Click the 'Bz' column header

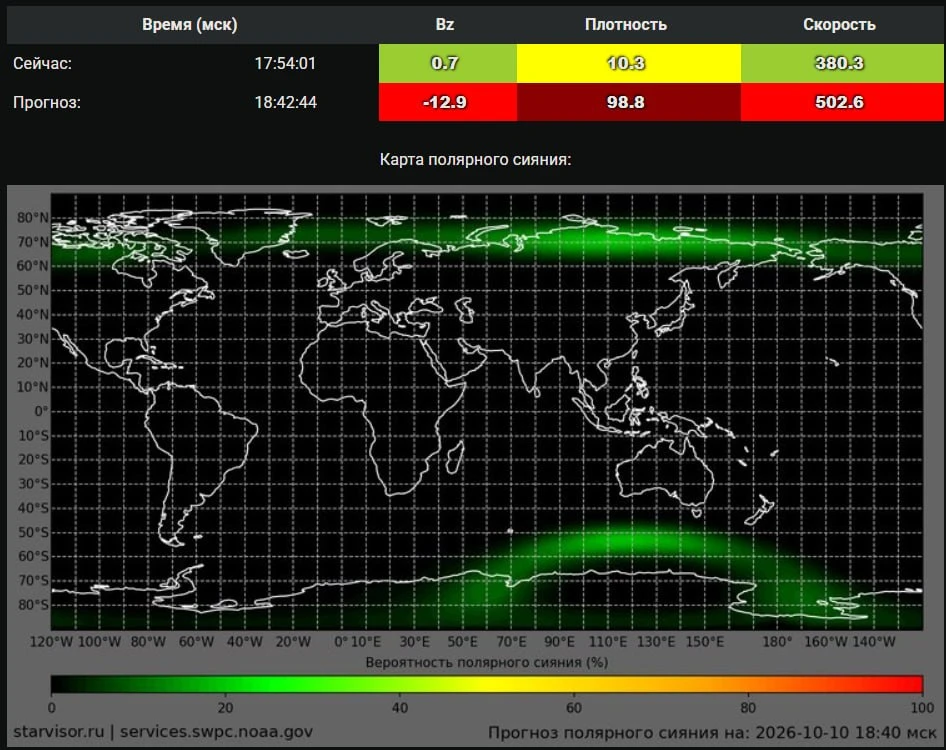pos(445,25)
